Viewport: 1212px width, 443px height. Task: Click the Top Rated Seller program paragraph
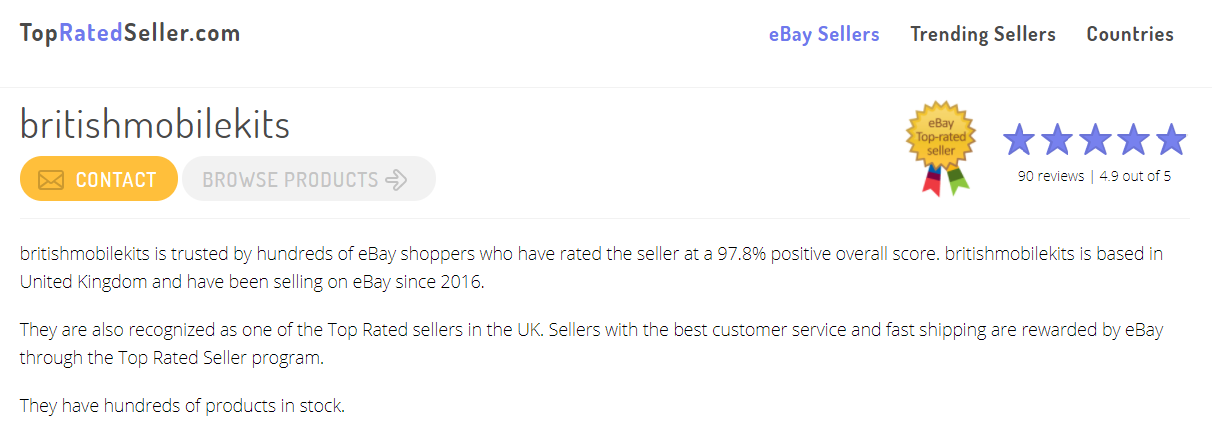point(590,343)
